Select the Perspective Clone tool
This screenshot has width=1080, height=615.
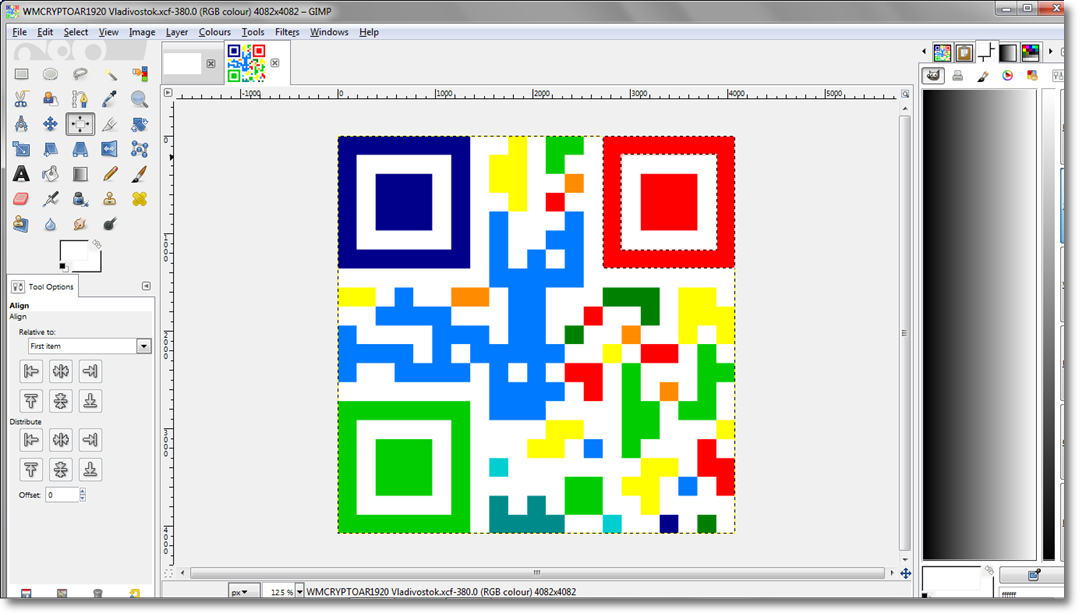[x=21, y=224]
